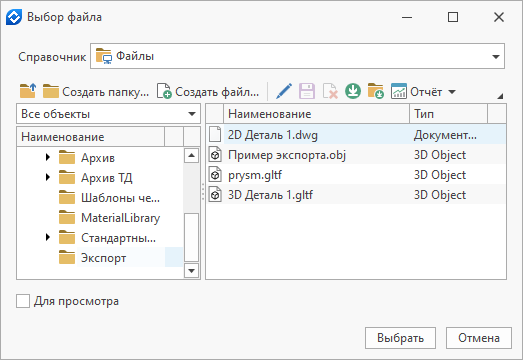Click the folder with download arrow icon
Viewport: 523px width, 360px height.
376,91
